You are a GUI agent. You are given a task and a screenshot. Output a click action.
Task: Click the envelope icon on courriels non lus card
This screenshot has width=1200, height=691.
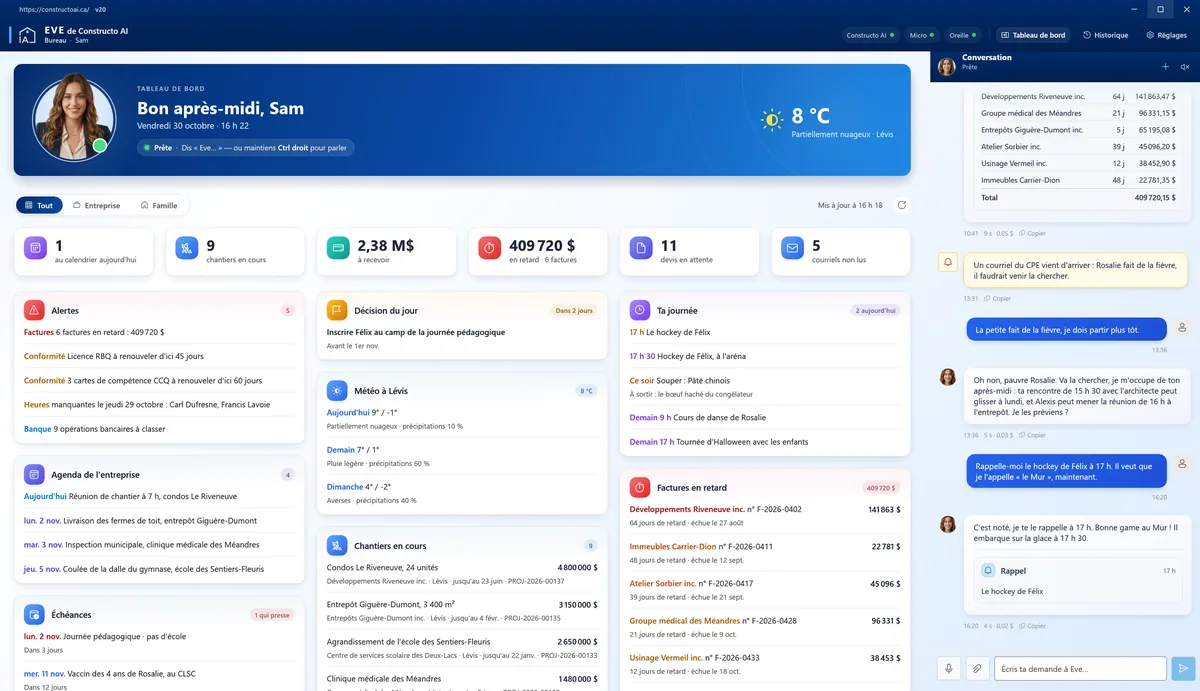tap(793, 247)
